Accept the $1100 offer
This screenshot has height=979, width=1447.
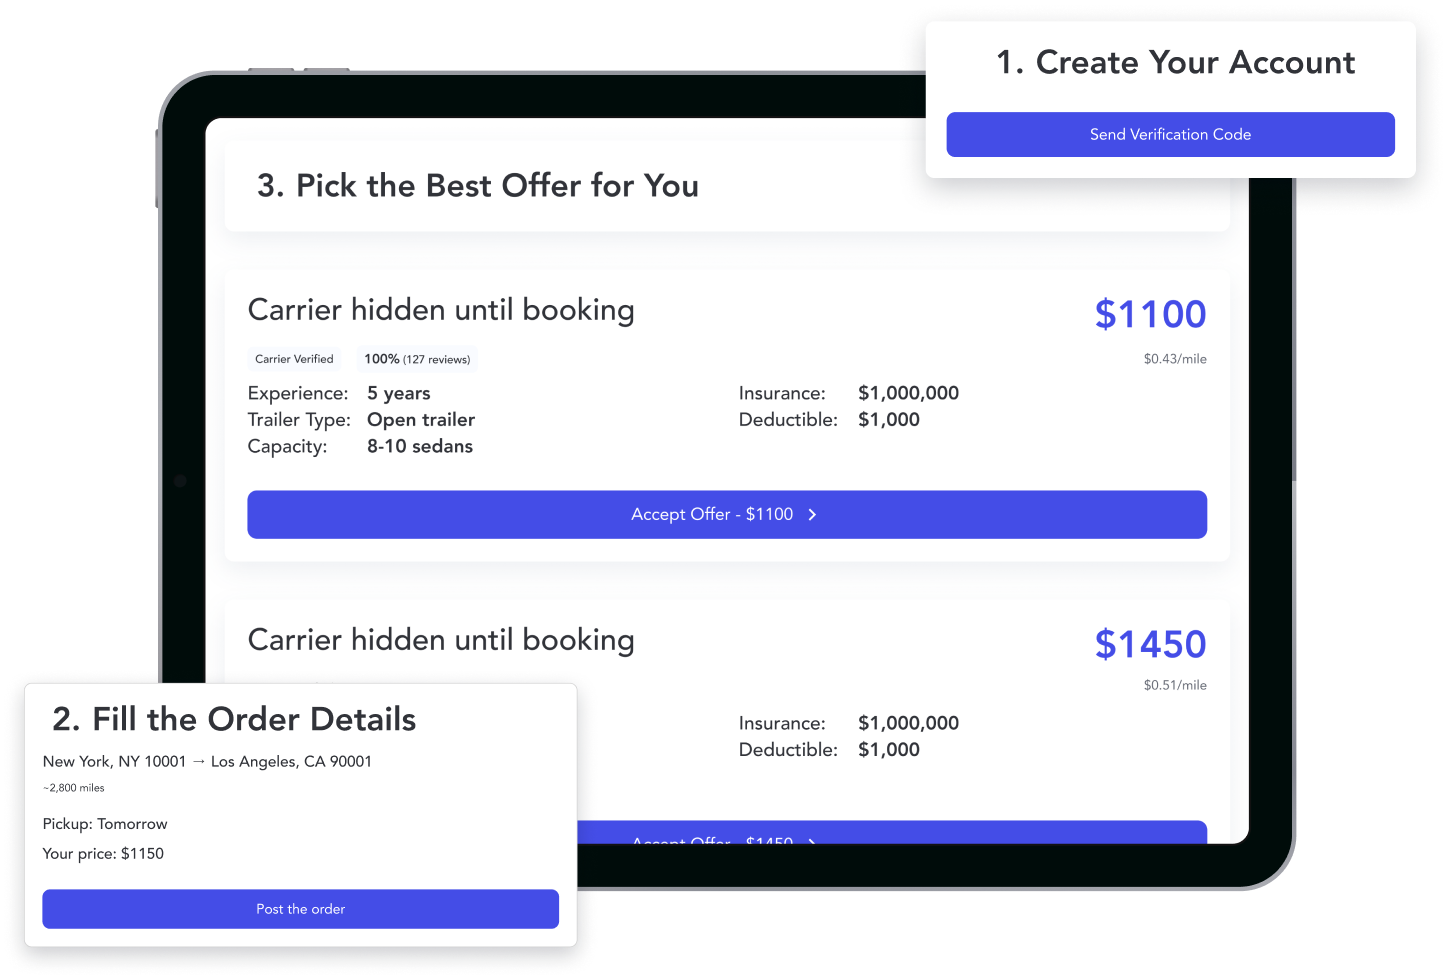(712, 514)
